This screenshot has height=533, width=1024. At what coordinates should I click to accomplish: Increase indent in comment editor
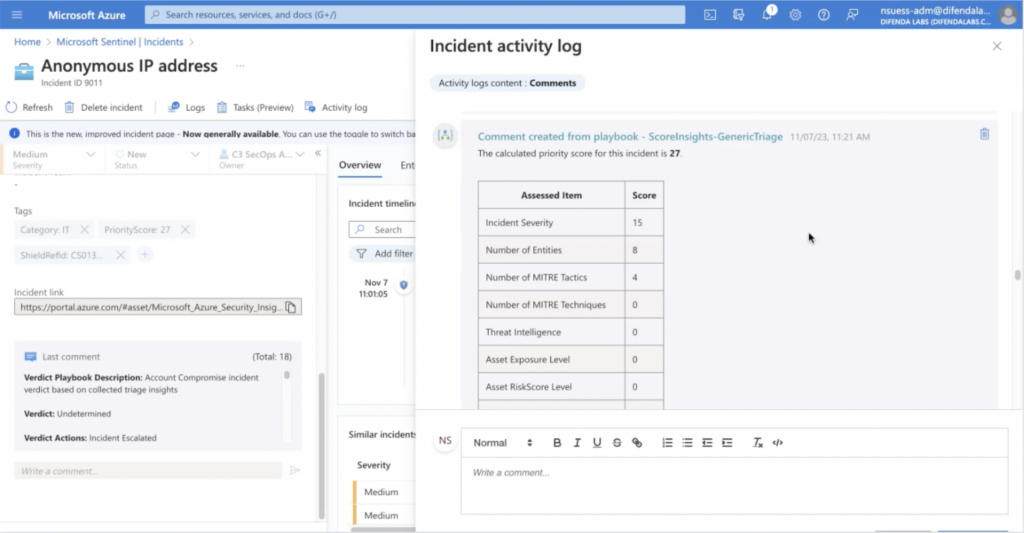coord(727,443)
